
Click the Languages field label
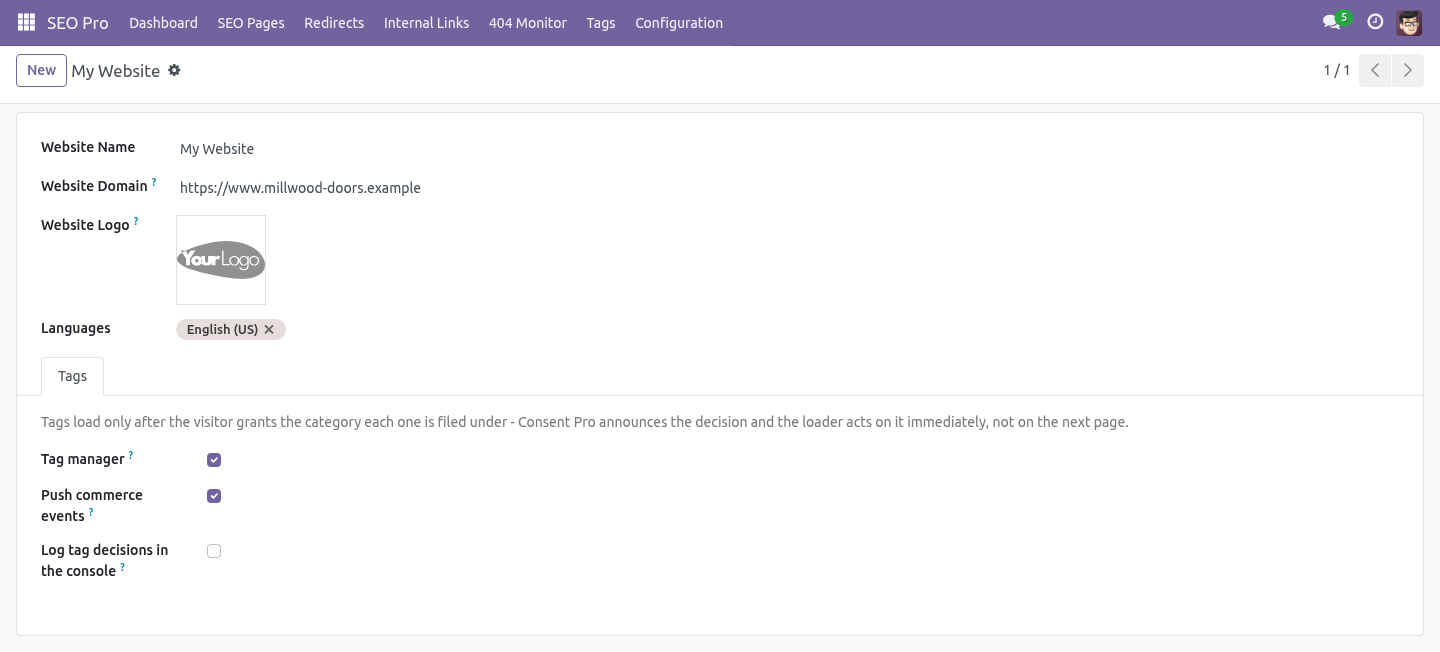point(76,328)
